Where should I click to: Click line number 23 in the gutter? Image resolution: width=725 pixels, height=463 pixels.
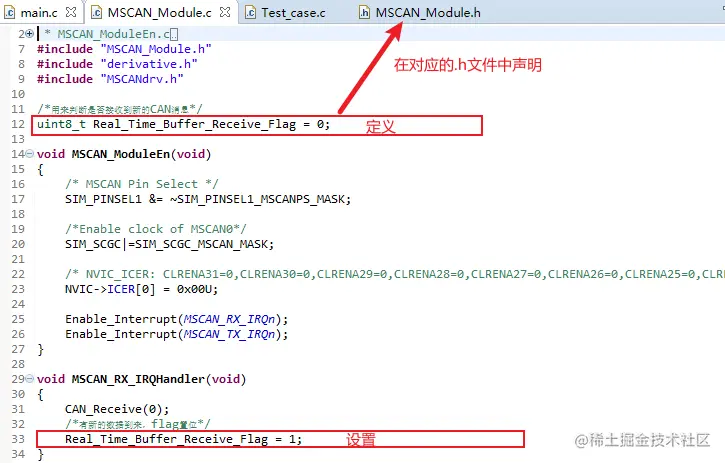click(x=18, y=289)
